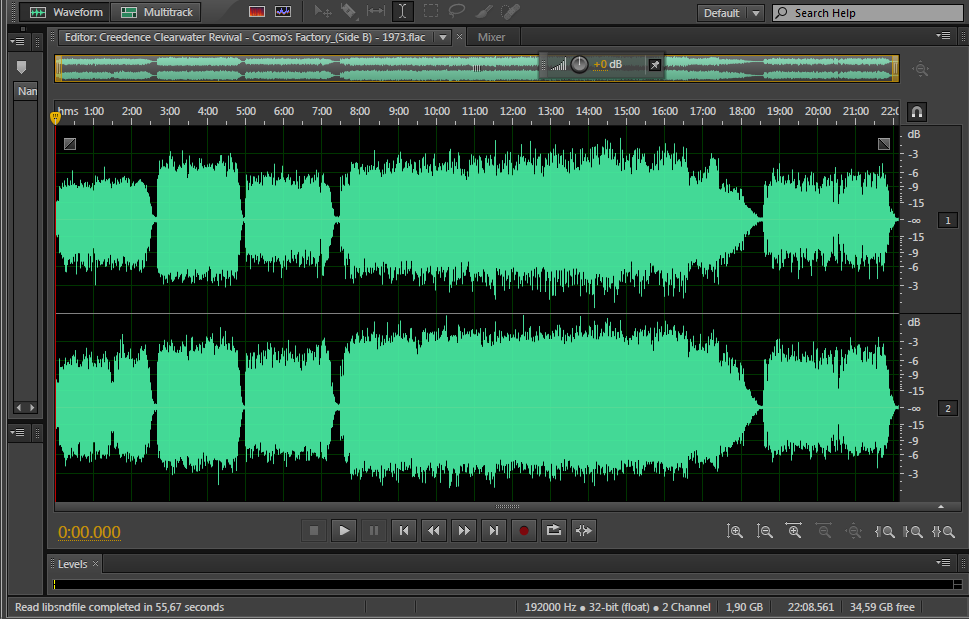
Task: Zoom in time
Action: click(794, 531)
